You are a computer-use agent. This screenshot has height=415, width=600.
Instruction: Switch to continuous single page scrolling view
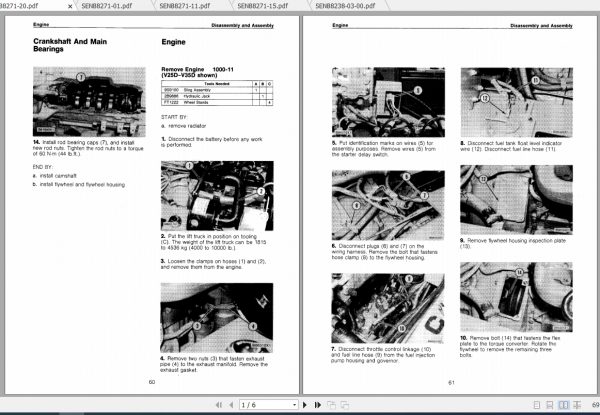click(549, 405)
